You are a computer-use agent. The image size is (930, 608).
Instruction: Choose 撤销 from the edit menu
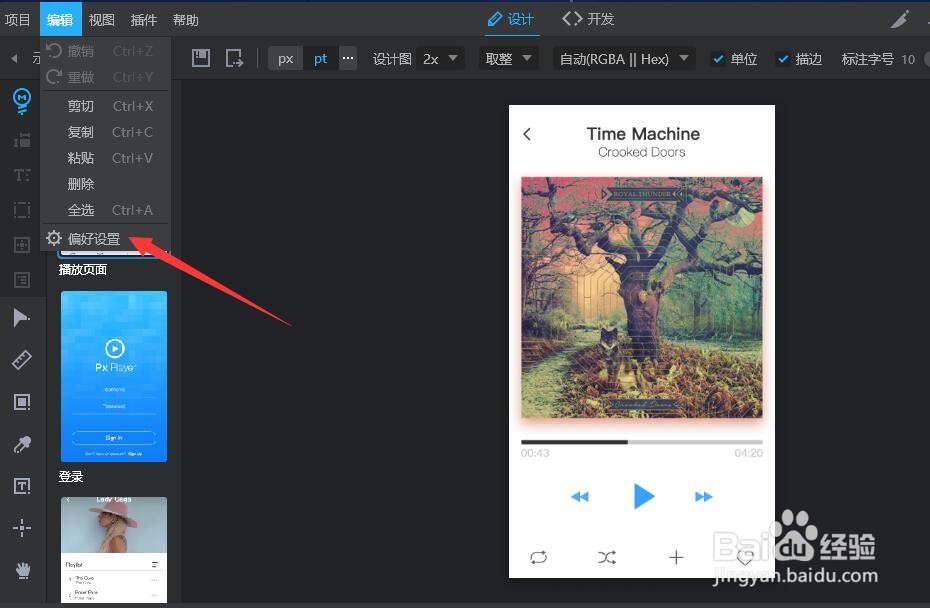pyautogui.click(x=106, y=51)
